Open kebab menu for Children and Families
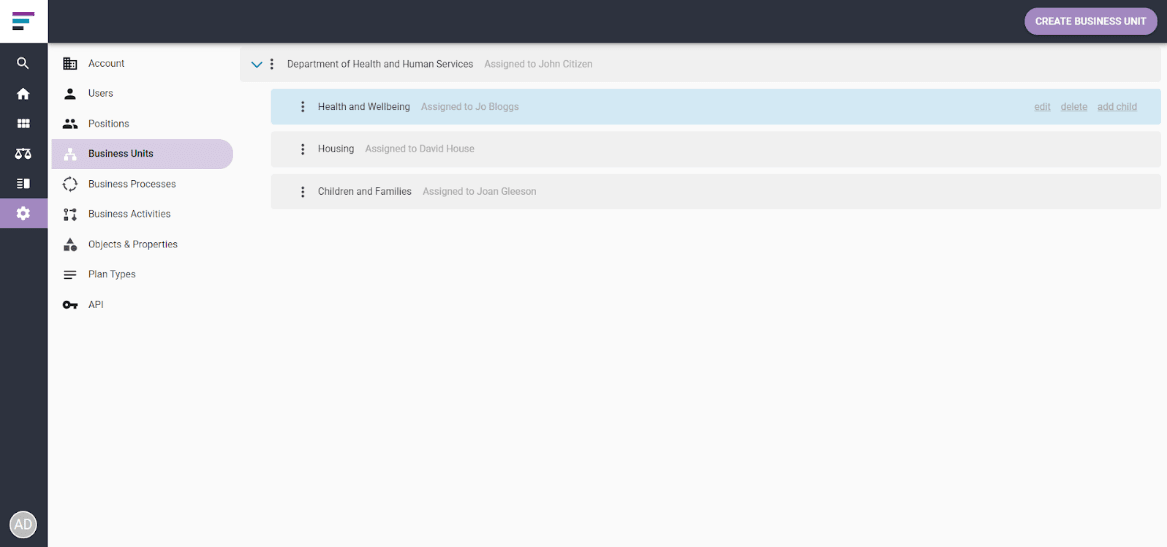Screen dimensions: 1167x547 pyautogui.click(x=302, y=192)
